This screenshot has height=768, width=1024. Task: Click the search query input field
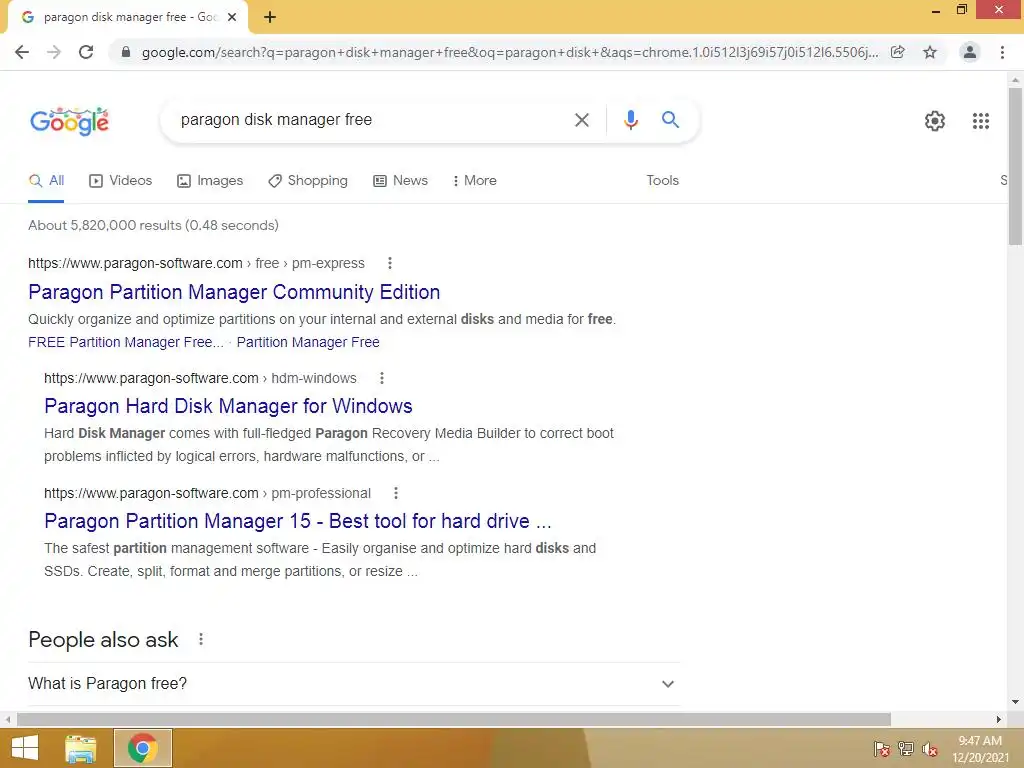(x=371, y=120)
